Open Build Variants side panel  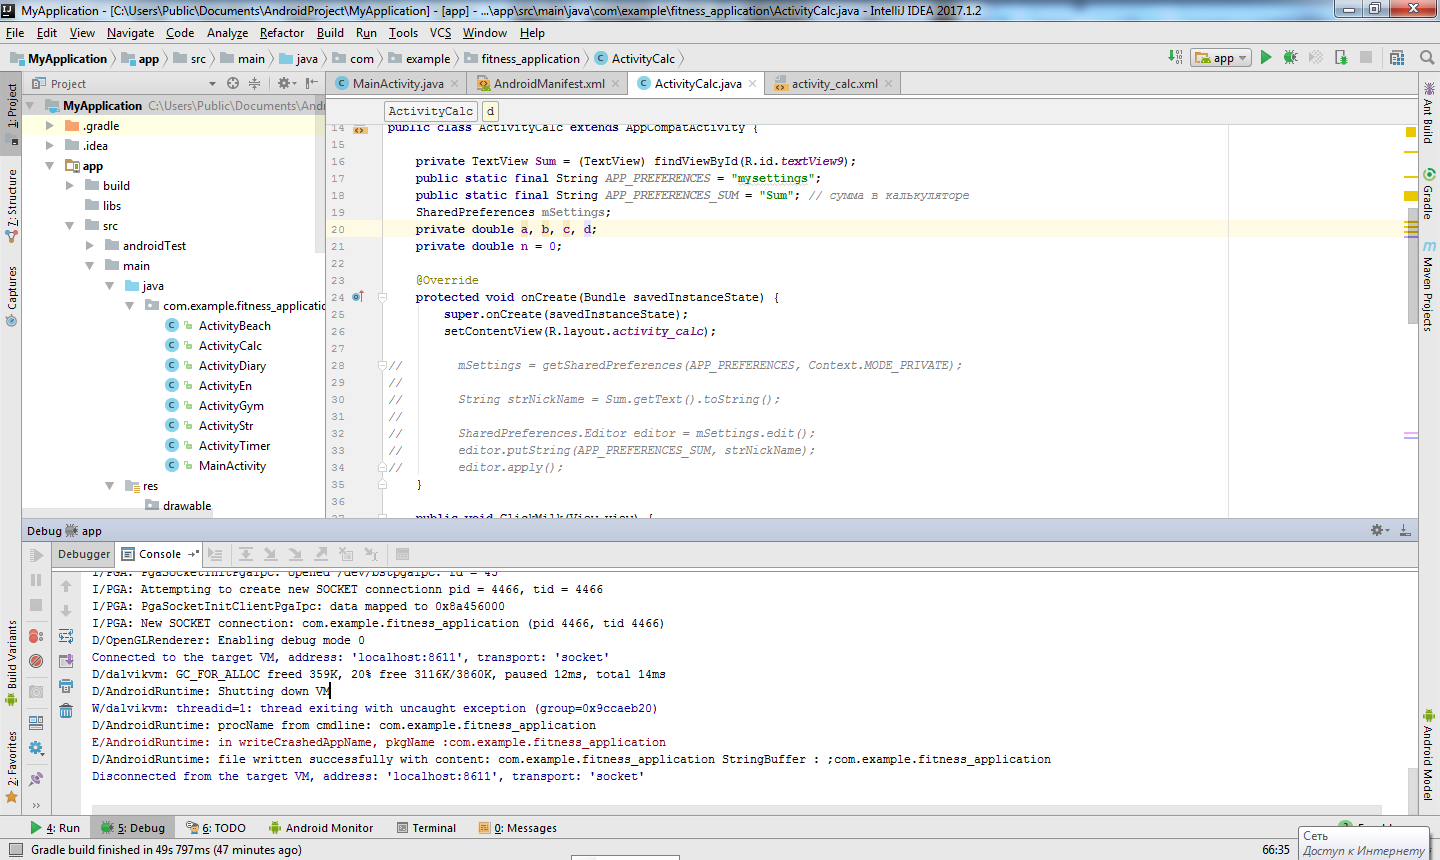pos(12,662)
